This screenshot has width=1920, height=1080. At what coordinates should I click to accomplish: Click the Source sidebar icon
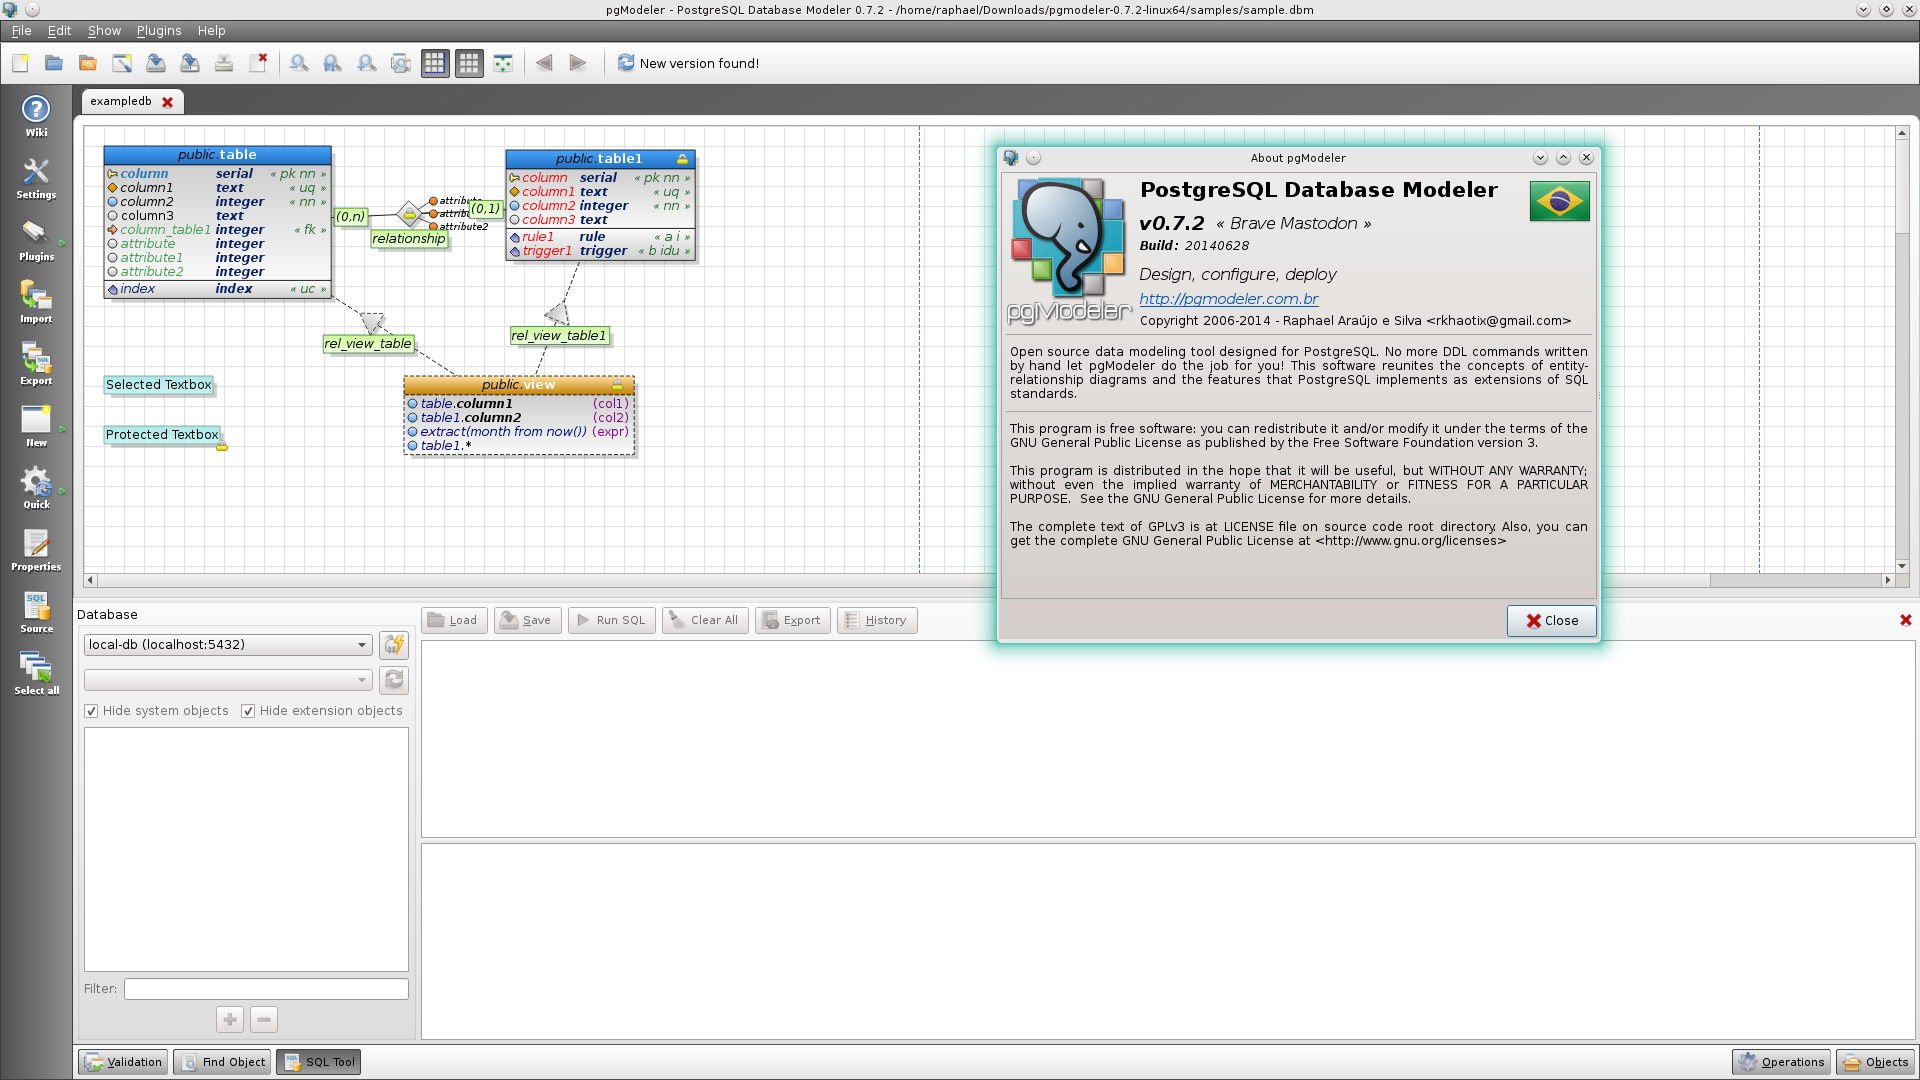[x=36, y=612]
